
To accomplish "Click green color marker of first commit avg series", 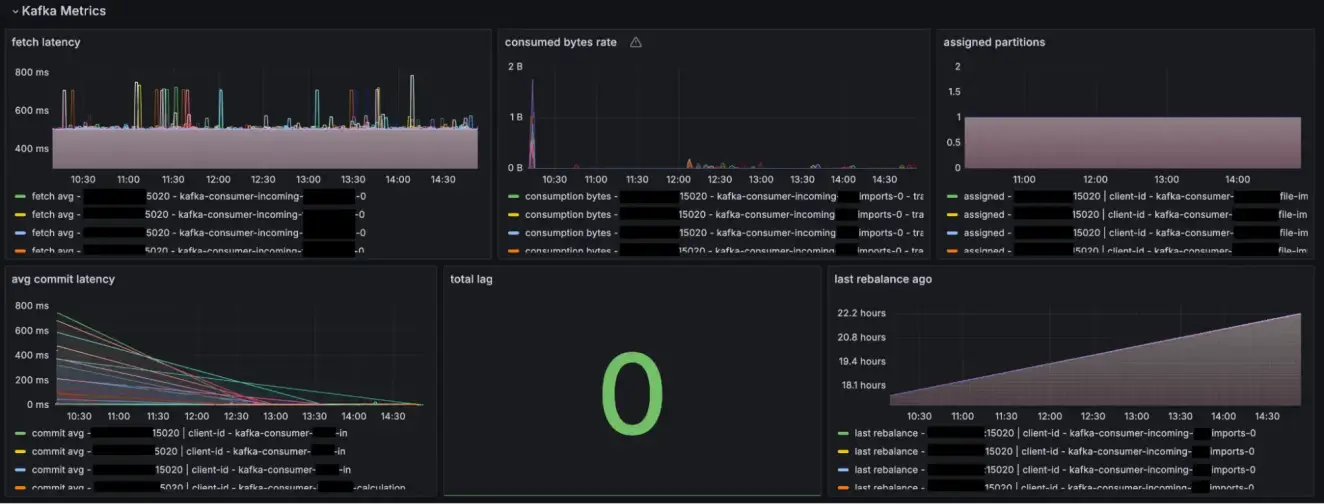I will (20, 433).
